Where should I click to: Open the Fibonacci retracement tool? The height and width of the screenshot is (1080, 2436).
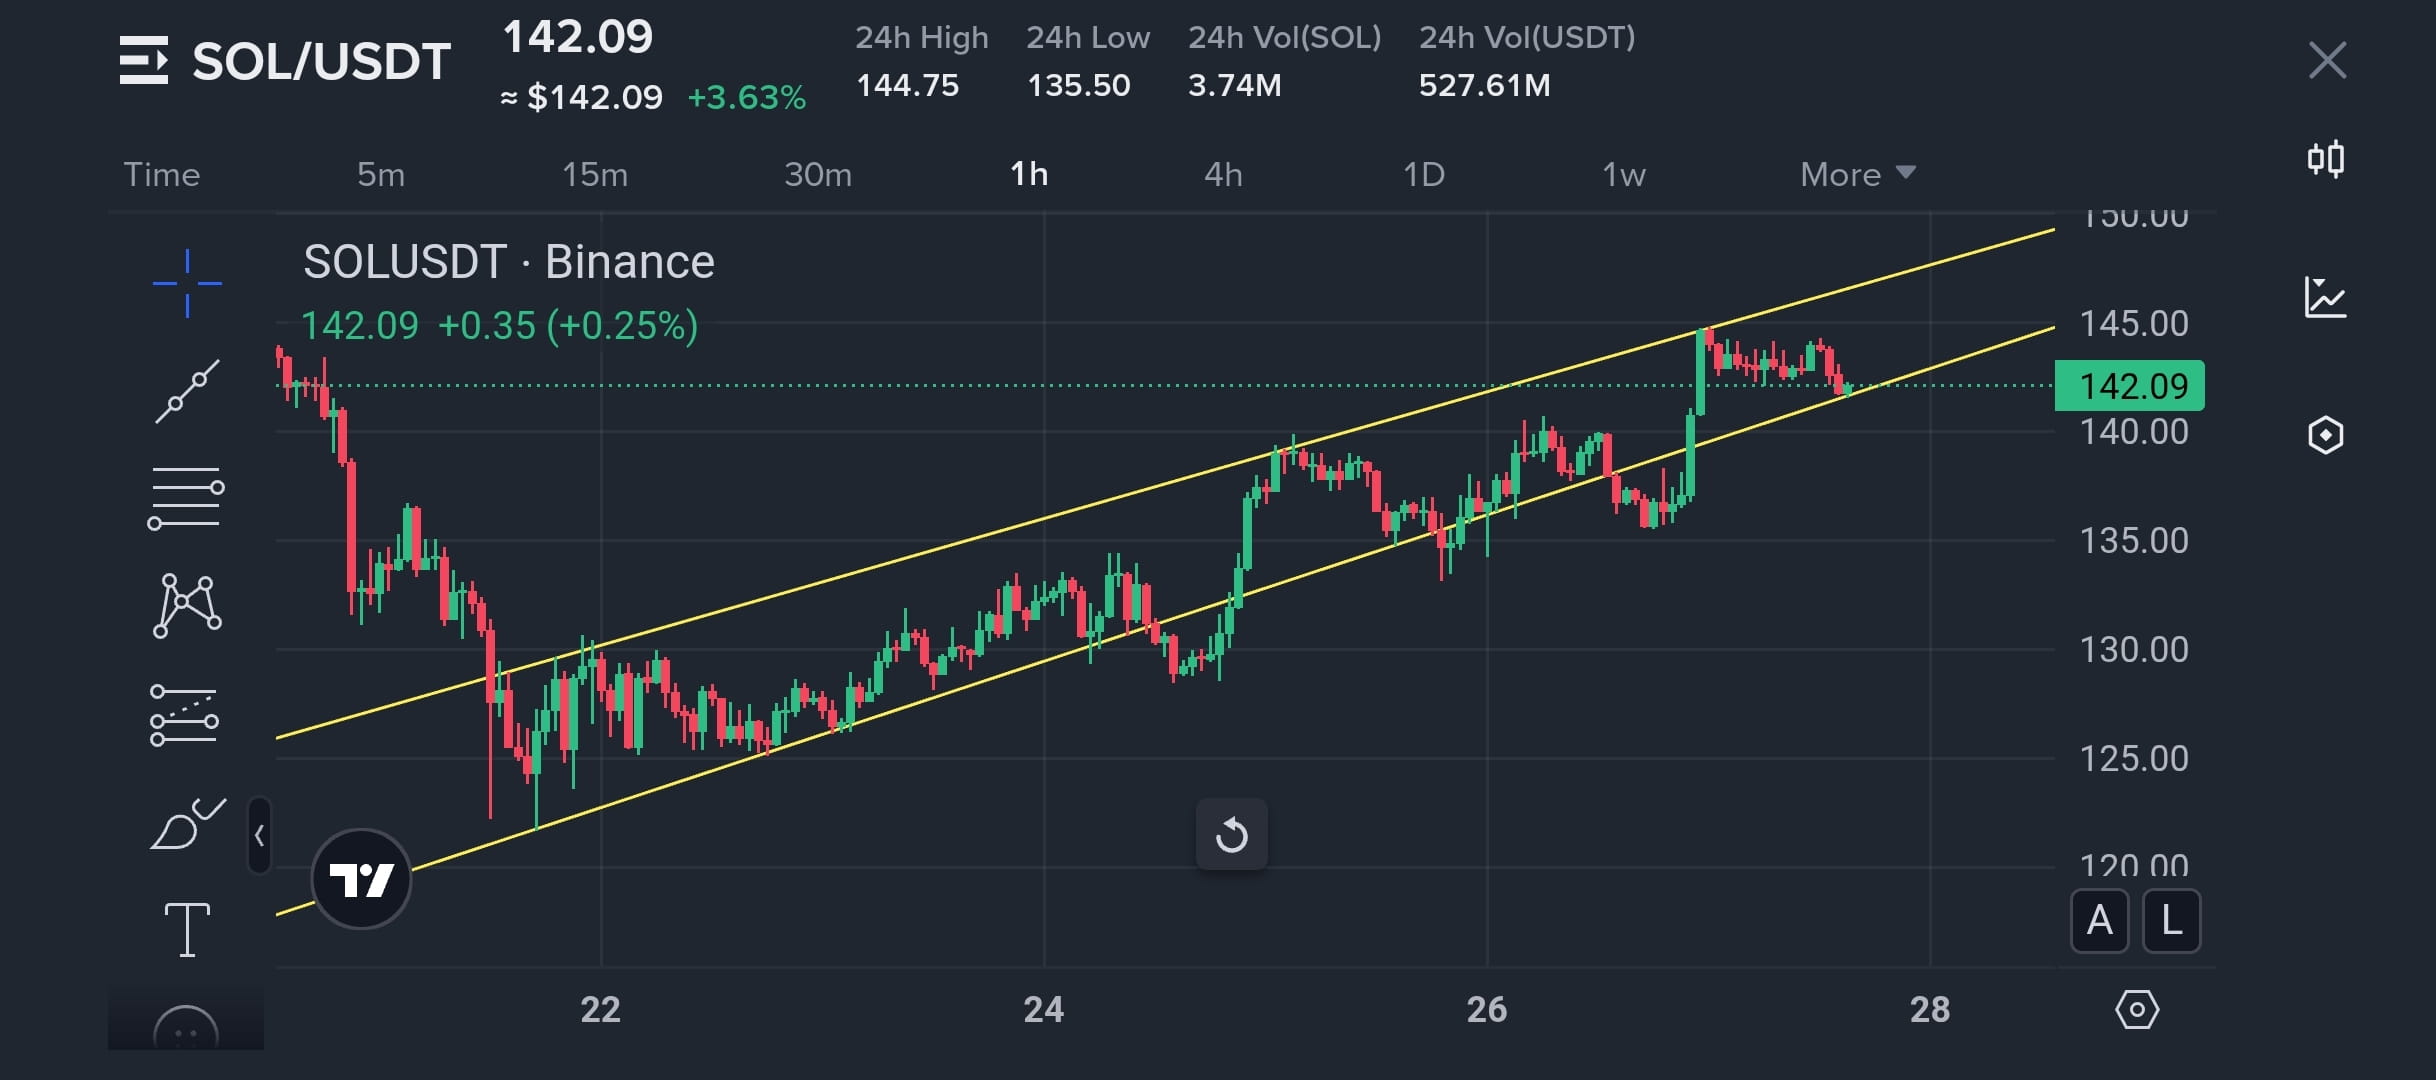(x=186, y=498)
